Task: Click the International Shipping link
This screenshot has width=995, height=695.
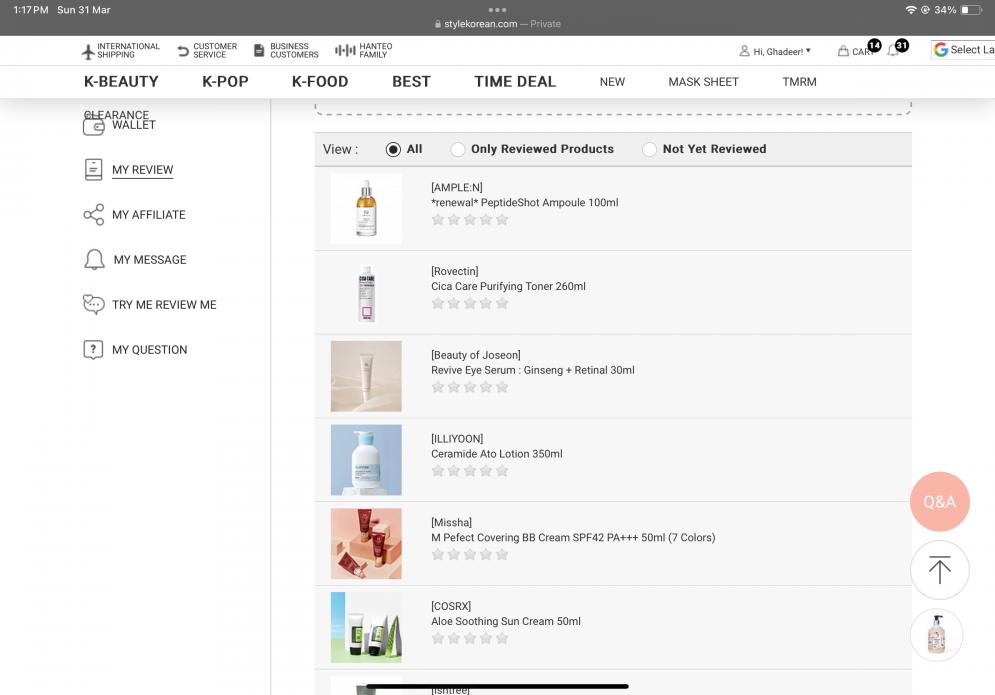Action: tap(120, 50)
